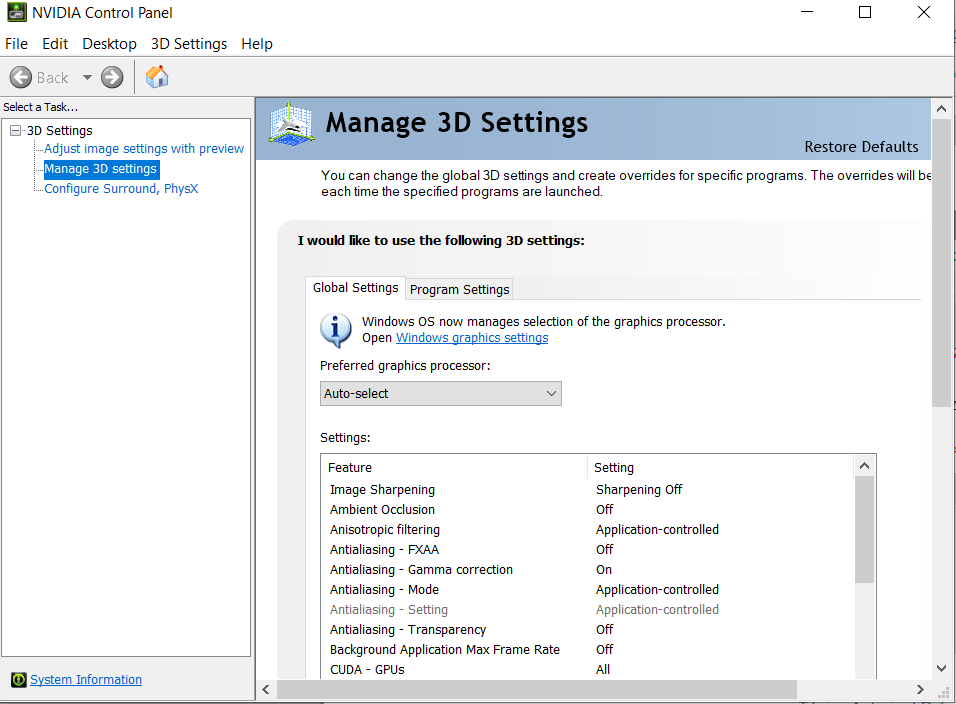Viewport: 956px width, 704px height.
Task: Click the NVIDIA System Information icon
Action: [x=19, y=679]
